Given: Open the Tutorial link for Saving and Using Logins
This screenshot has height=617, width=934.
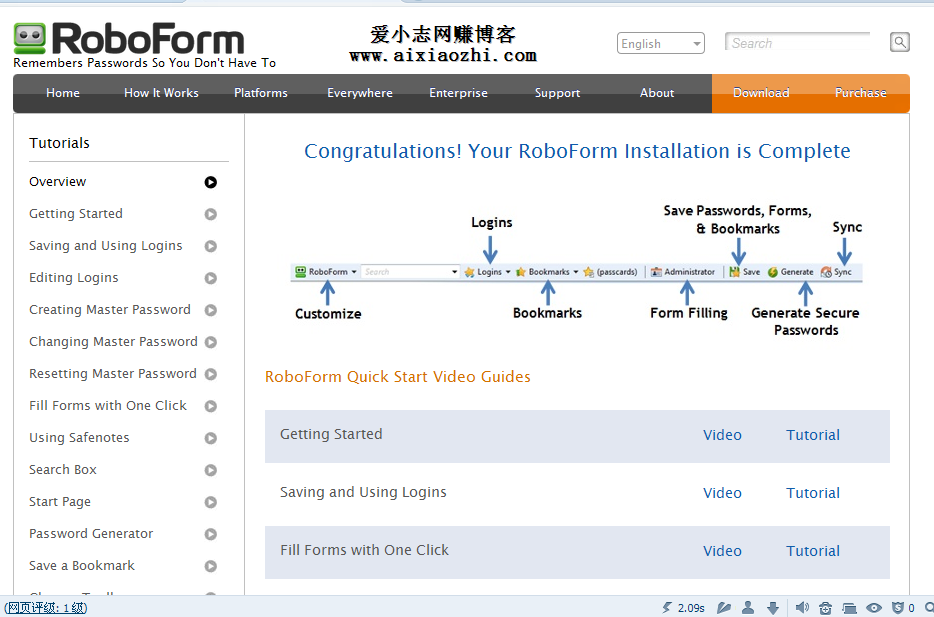Looking at the screenshot, I should point(812,493).
